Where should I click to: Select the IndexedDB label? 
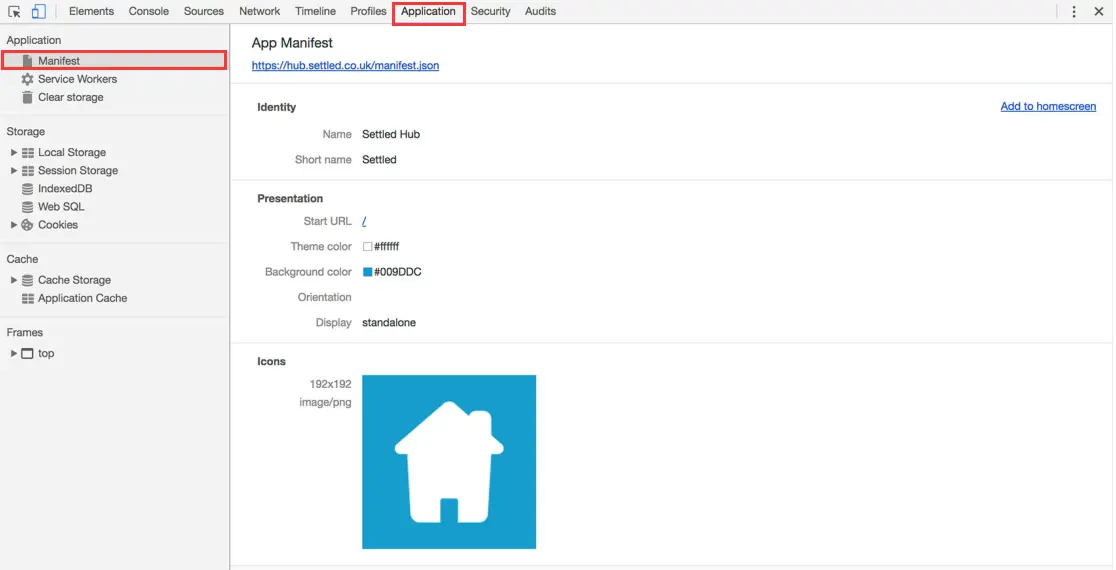click(65, 189)
